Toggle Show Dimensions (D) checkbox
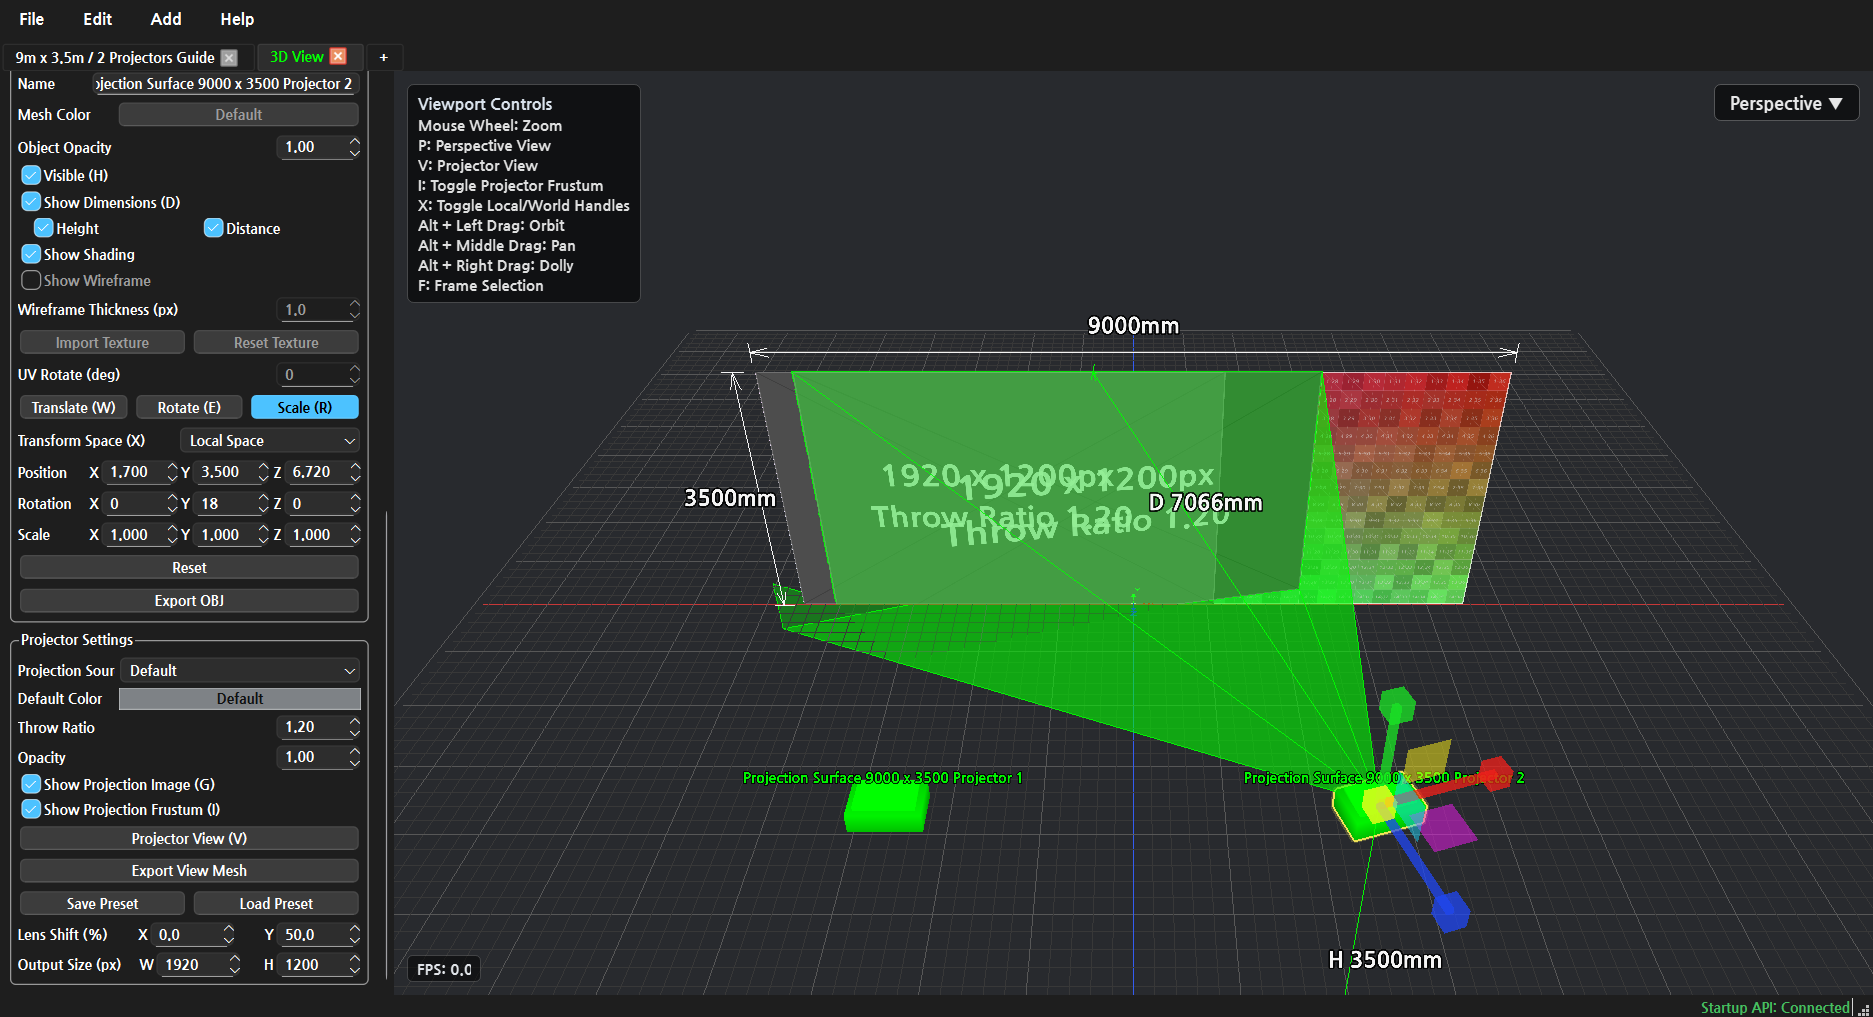This screenshot has height=1017, width=1873. point(31,202)
